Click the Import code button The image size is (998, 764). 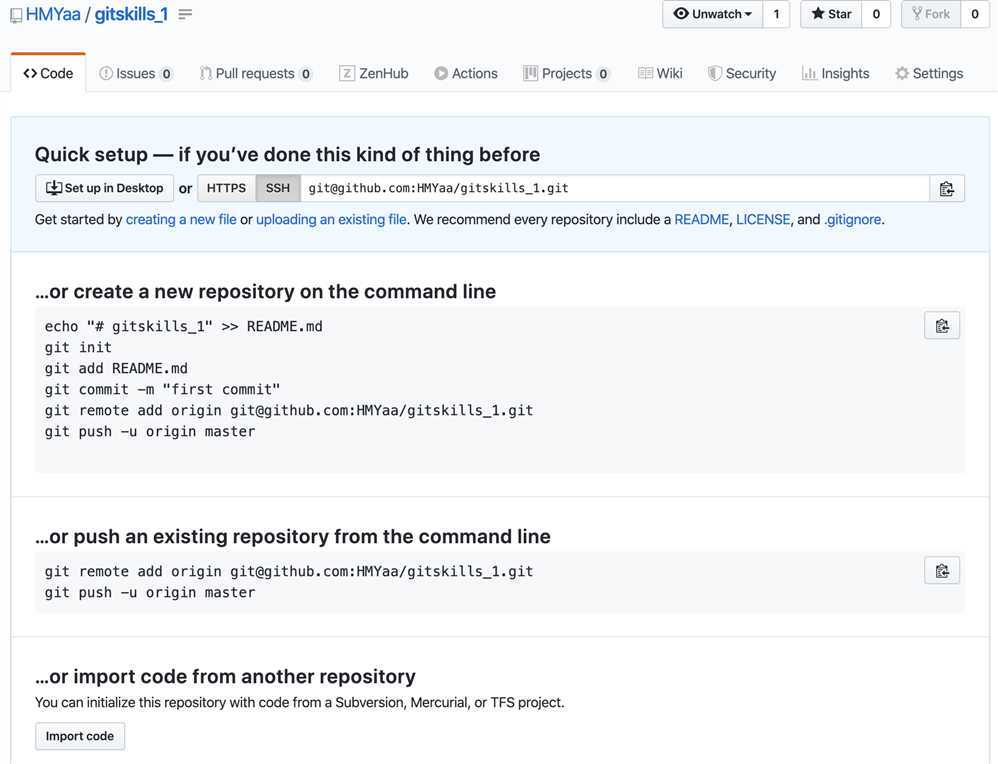pos(80,737)
